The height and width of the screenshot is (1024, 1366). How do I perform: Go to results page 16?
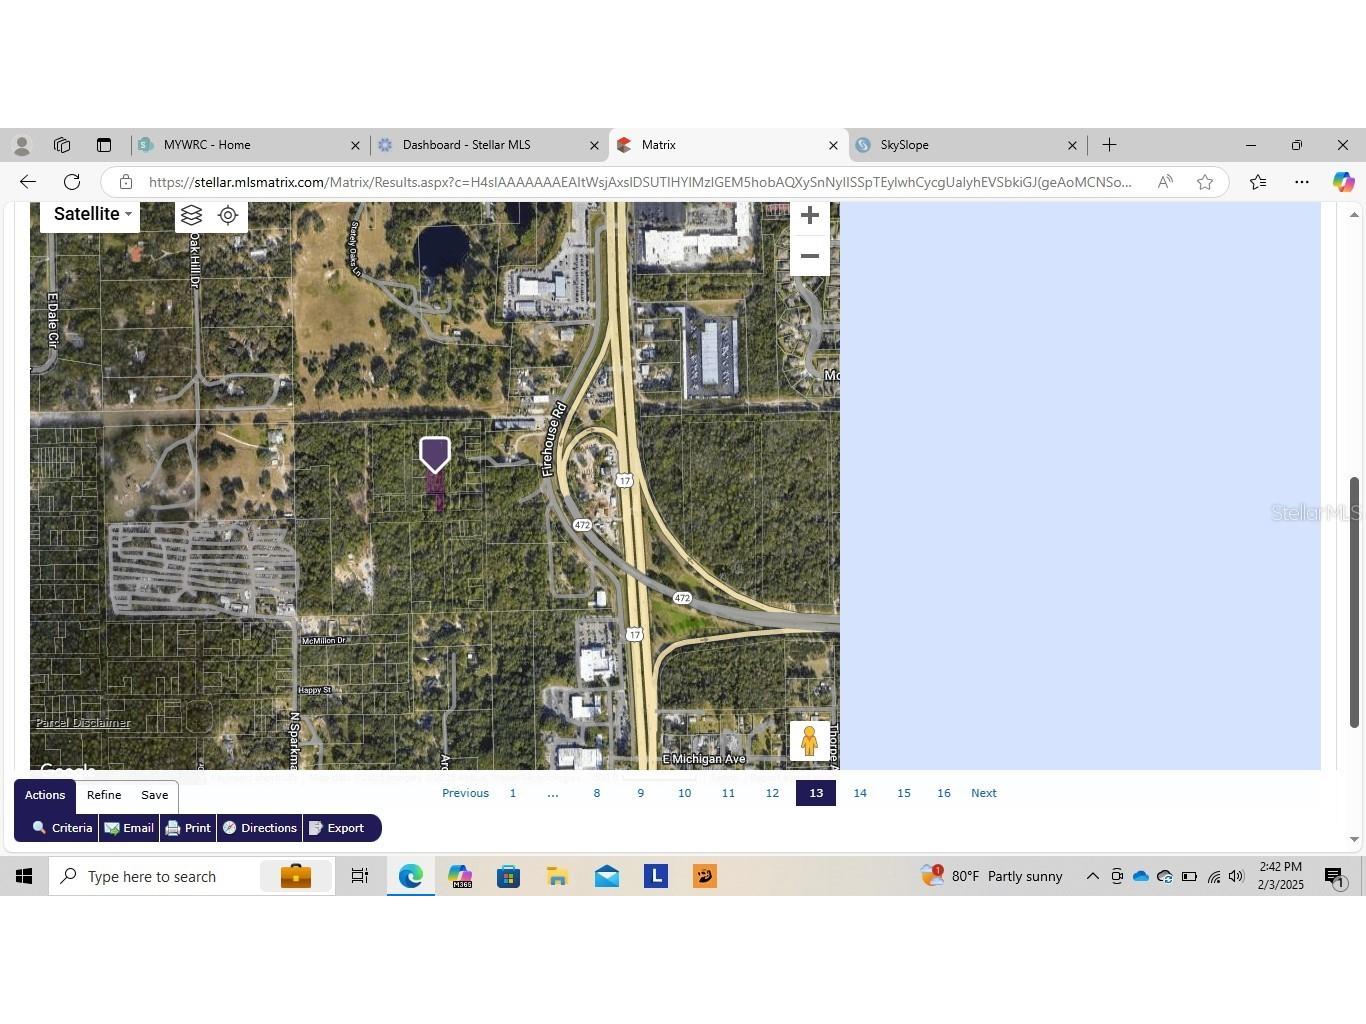[x=943, y=793]
